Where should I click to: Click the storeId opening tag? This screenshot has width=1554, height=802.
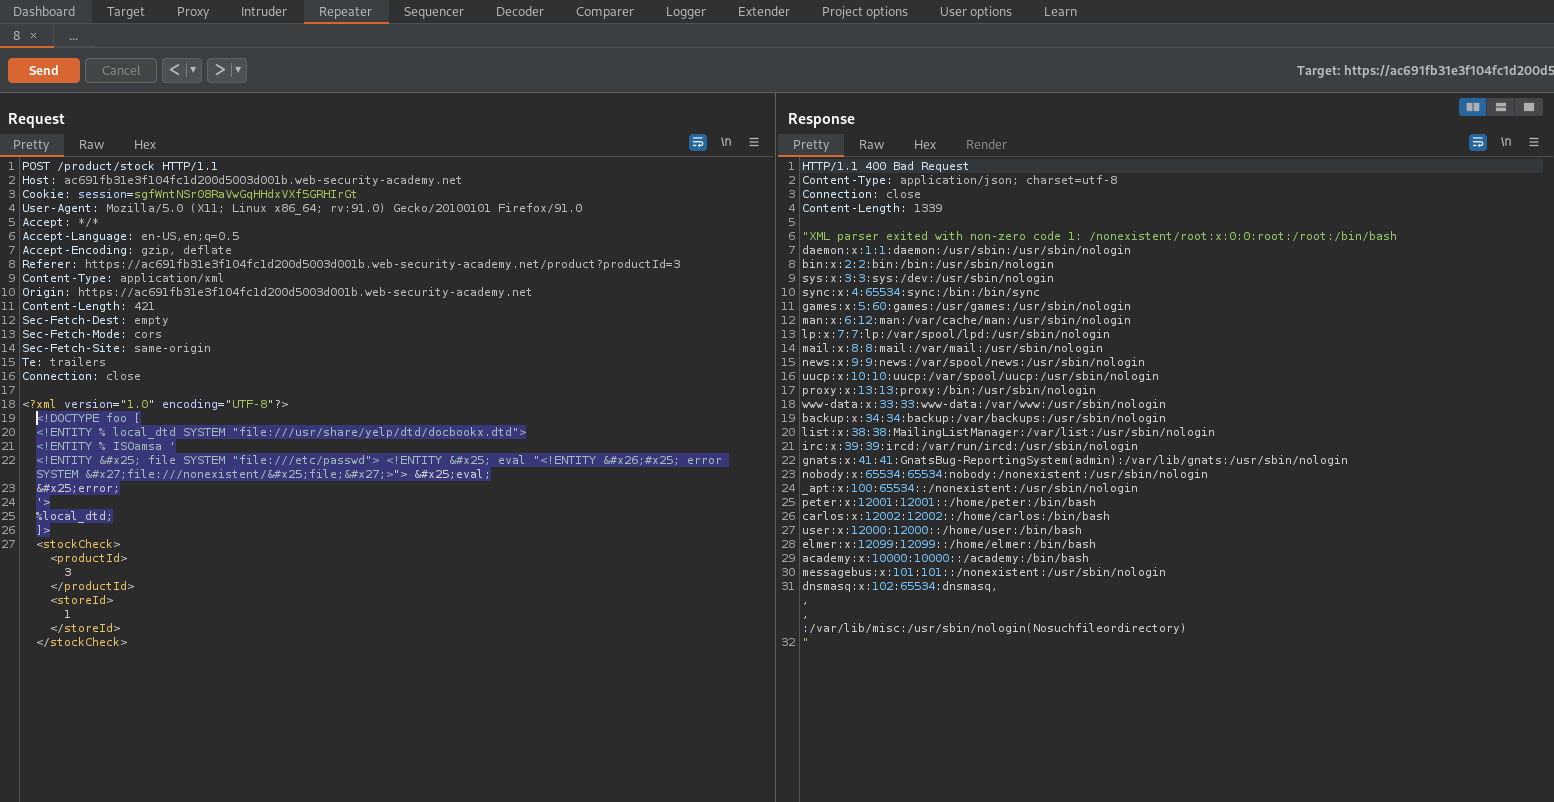pyautogui.click(x=82, y=600)
